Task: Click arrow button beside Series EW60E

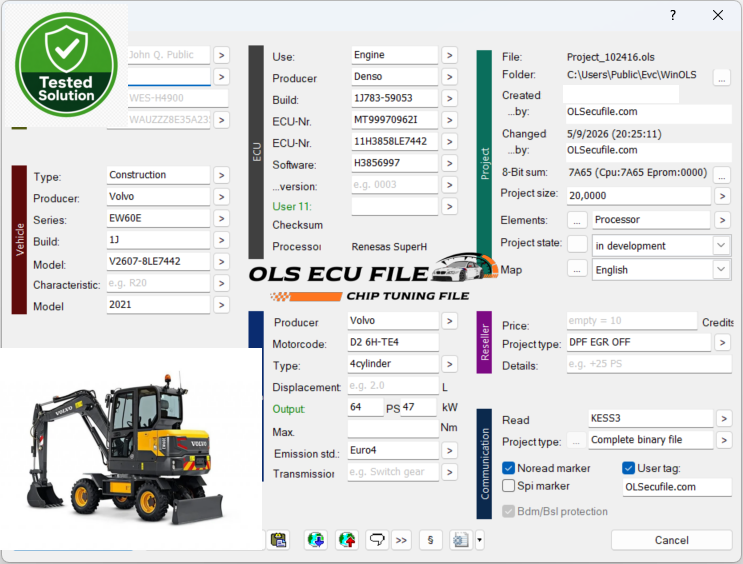Action: (221, 218)
